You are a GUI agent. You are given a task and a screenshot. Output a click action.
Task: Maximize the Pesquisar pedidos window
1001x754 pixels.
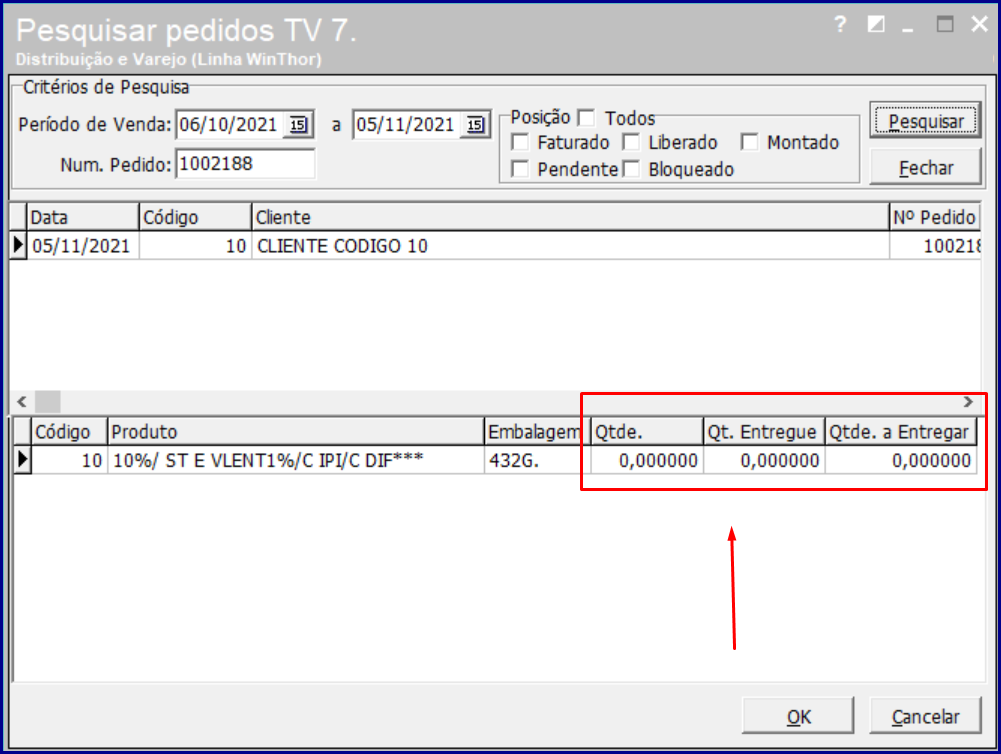(945, 24)
